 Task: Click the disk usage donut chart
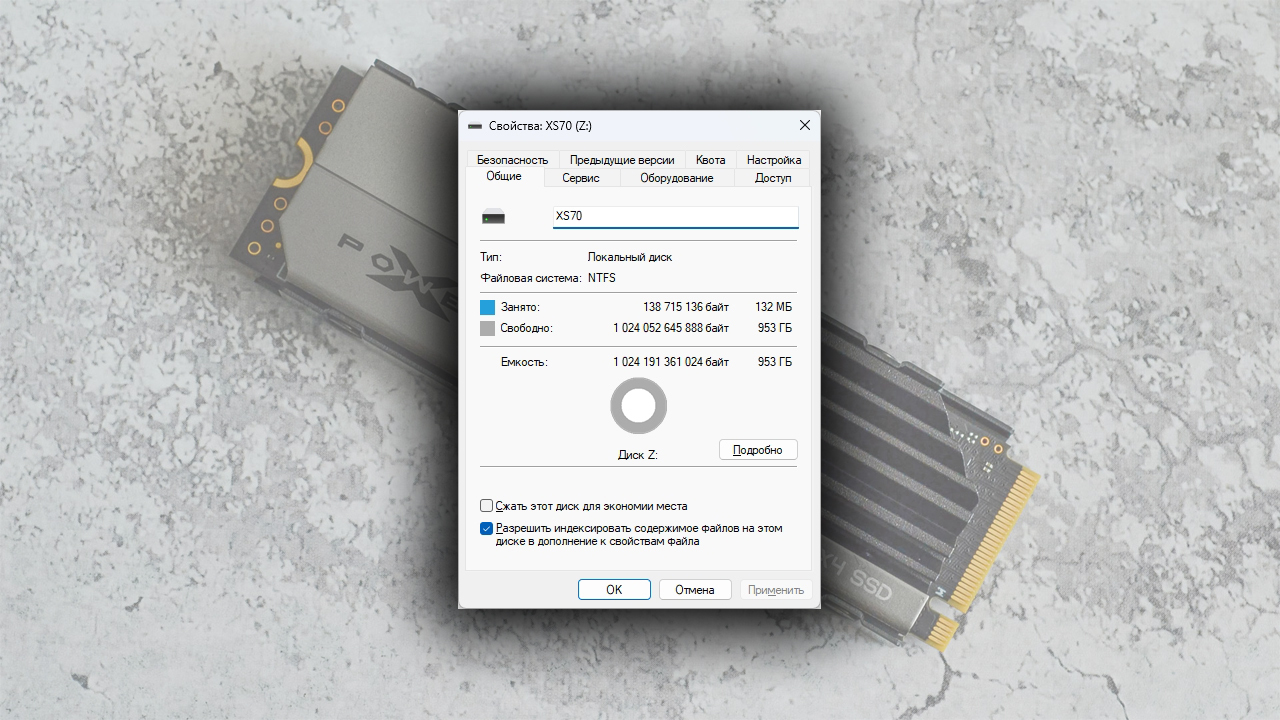[x=638, y=406]
